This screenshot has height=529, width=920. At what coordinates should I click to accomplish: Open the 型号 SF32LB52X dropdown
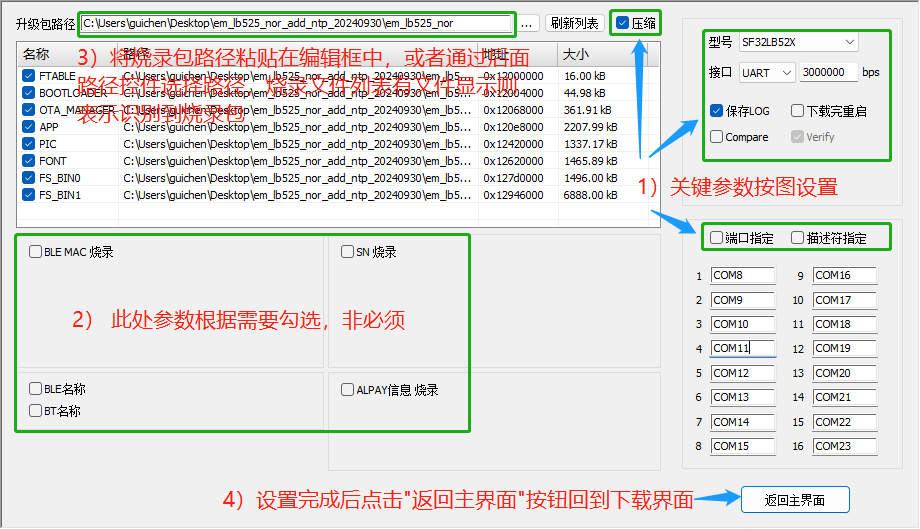(797, 42)
